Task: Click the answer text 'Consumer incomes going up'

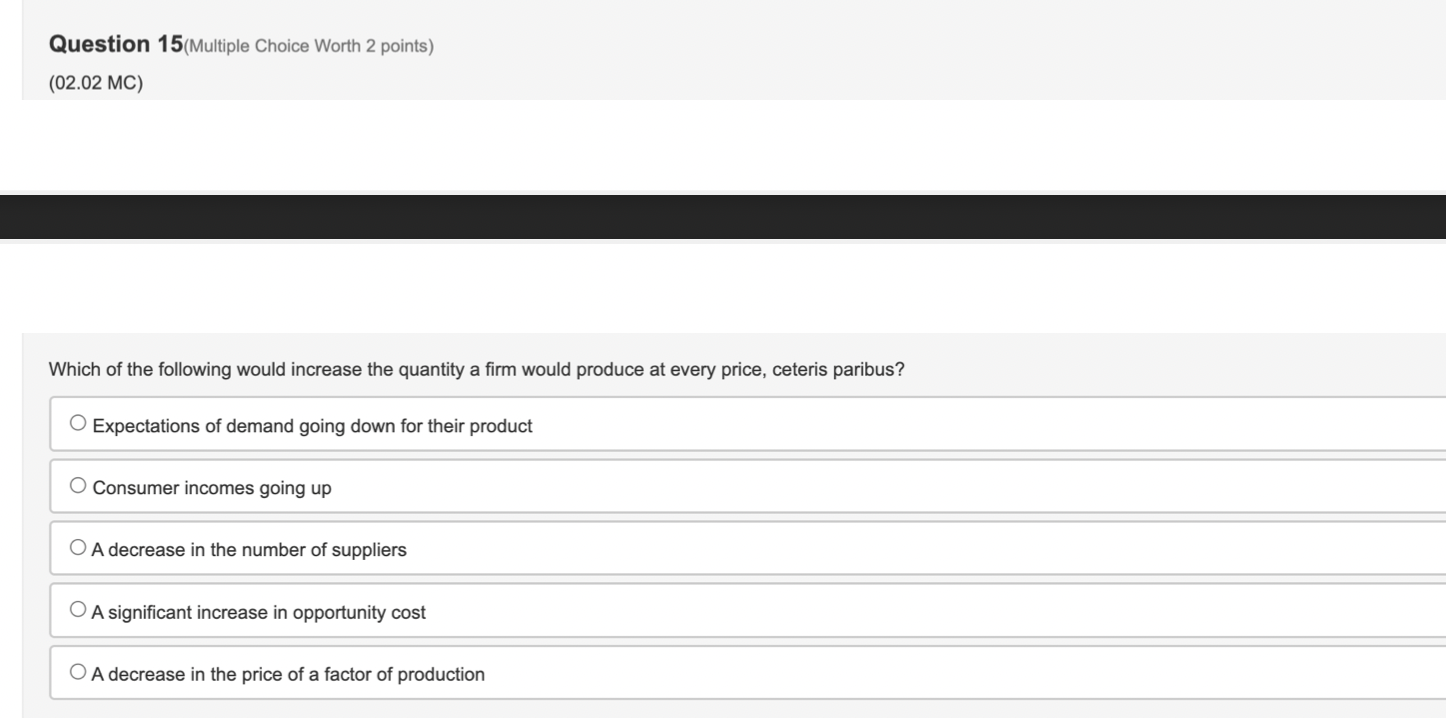Action: point(210,487)
